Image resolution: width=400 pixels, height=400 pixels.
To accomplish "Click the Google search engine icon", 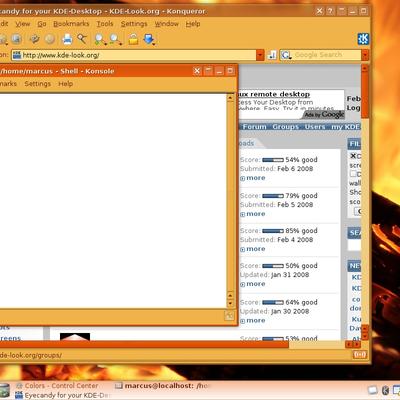I will pos(286,55).
